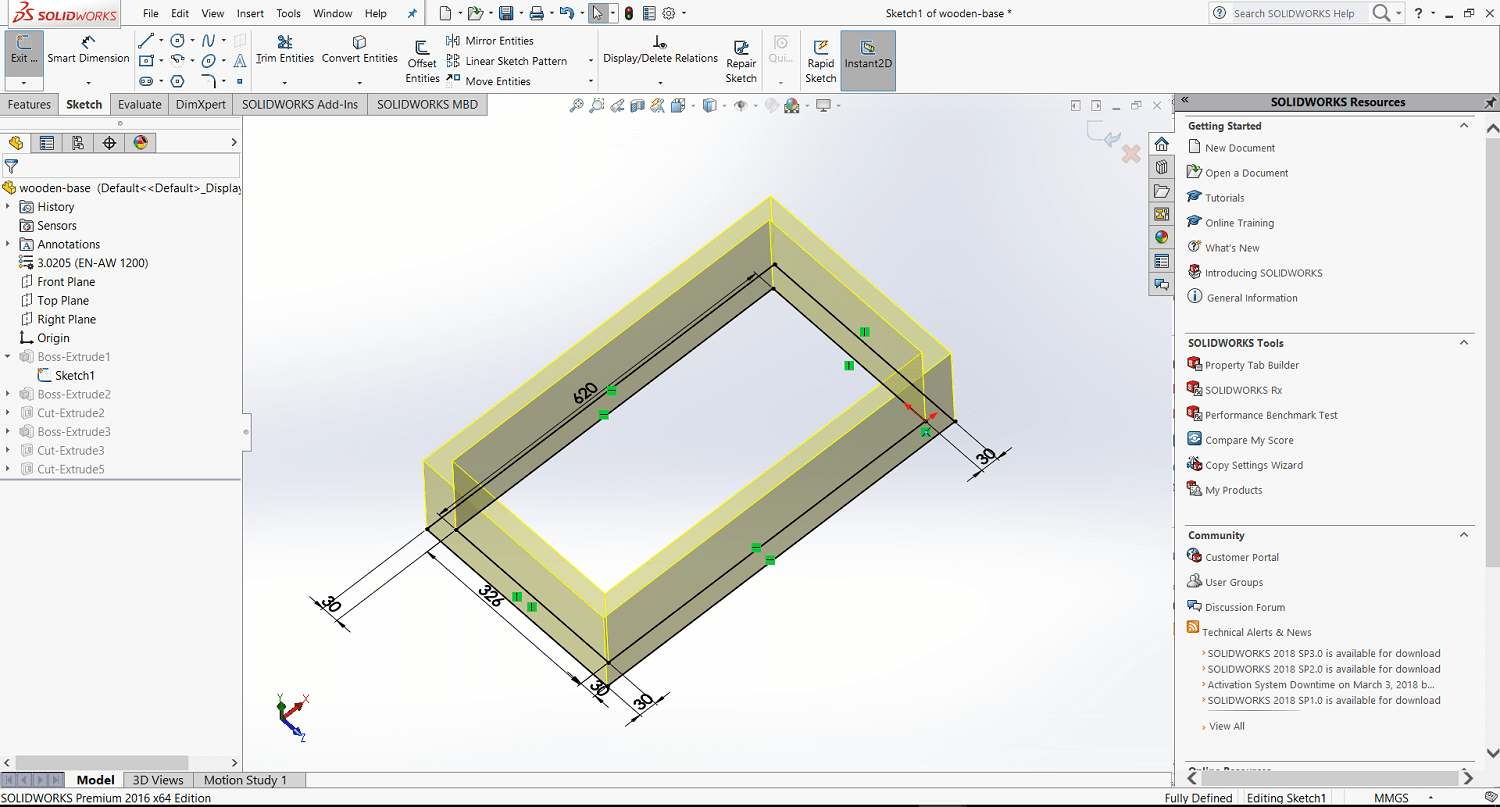The image size is (1500, 807).
Task: Select Front Plane in feature tree
Action: 66,282
